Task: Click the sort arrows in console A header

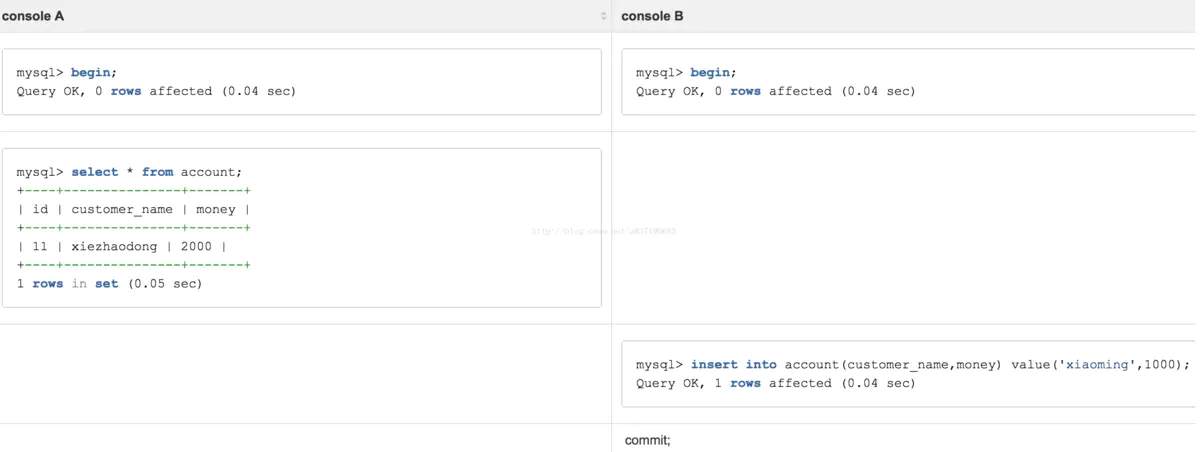Action: click(x=603, y=16)
